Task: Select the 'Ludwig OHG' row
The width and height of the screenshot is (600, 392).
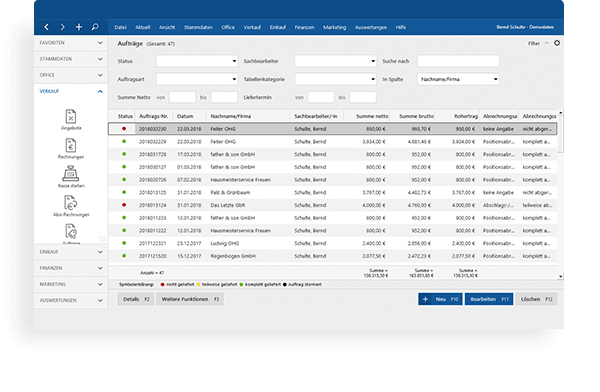Action: (333, 243)
